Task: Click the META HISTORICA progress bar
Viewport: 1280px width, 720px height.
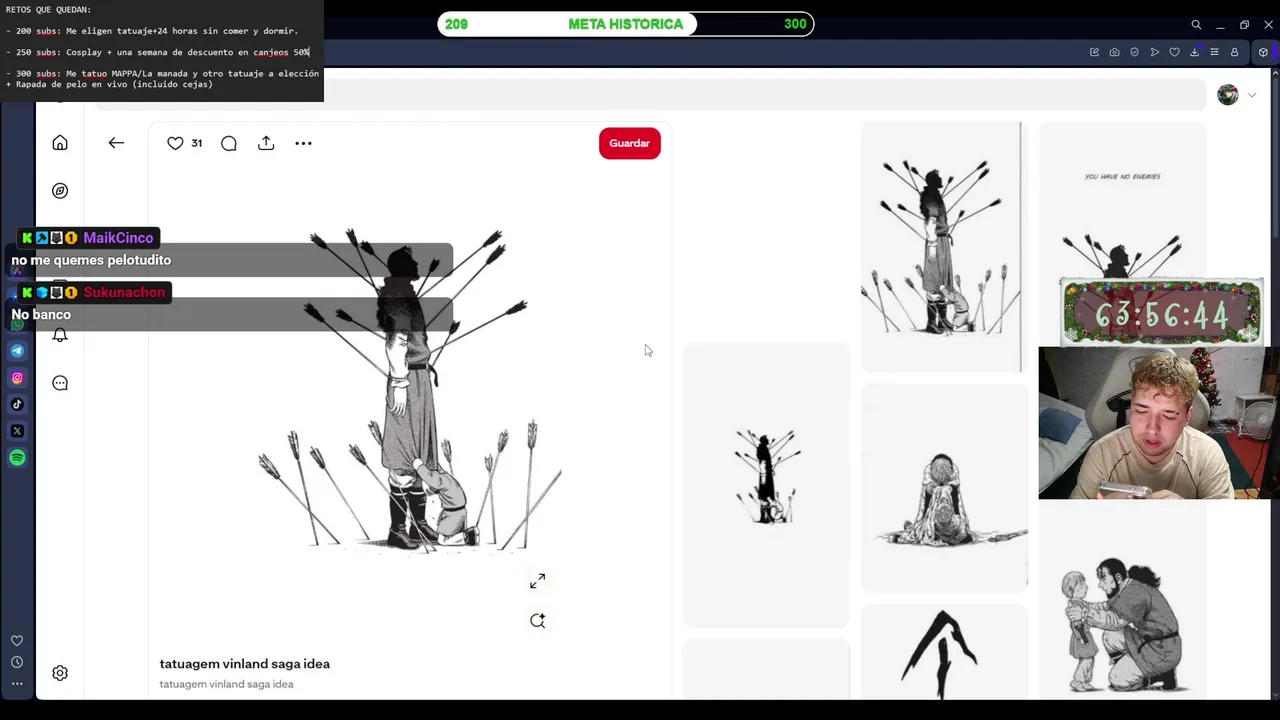Action: click(x=626, y=24)
